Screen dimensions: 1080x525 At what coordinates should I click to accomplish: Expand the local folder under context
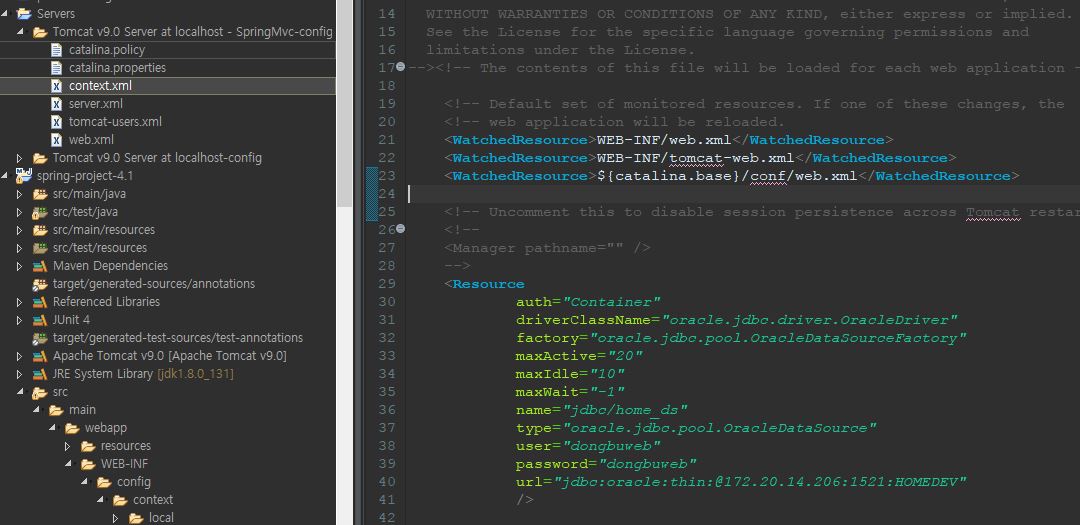[x=116, y=518]
